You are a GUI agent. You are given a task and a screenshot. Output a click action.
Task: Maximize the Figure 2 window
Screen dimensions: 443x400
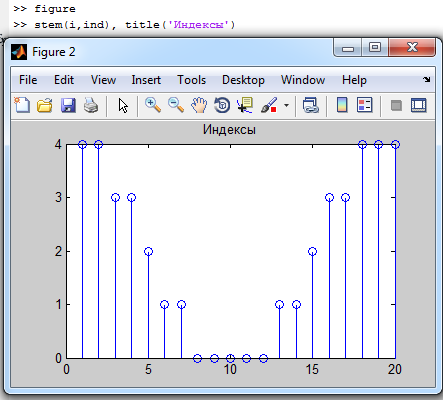[x=375, y=48]
